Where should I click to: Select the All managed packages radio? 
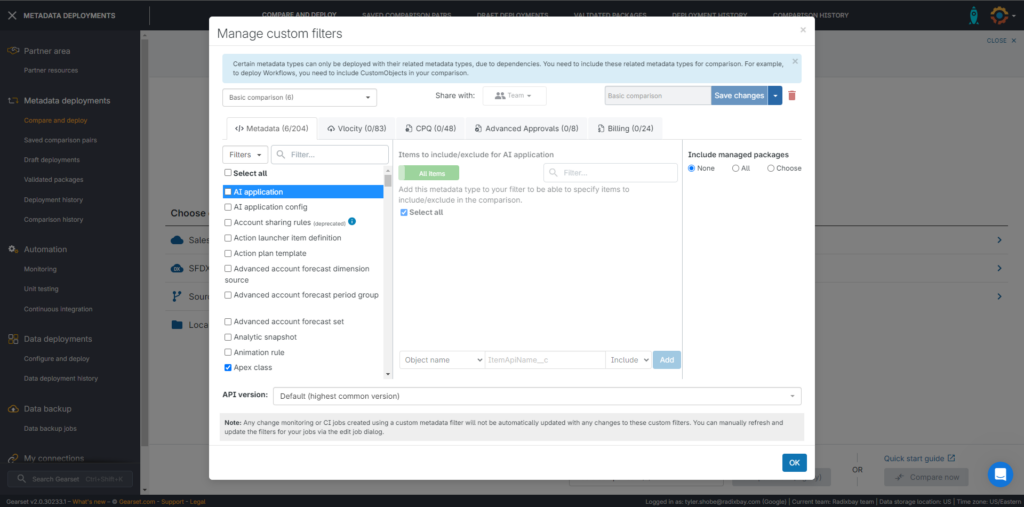click(x=735, y=169)
